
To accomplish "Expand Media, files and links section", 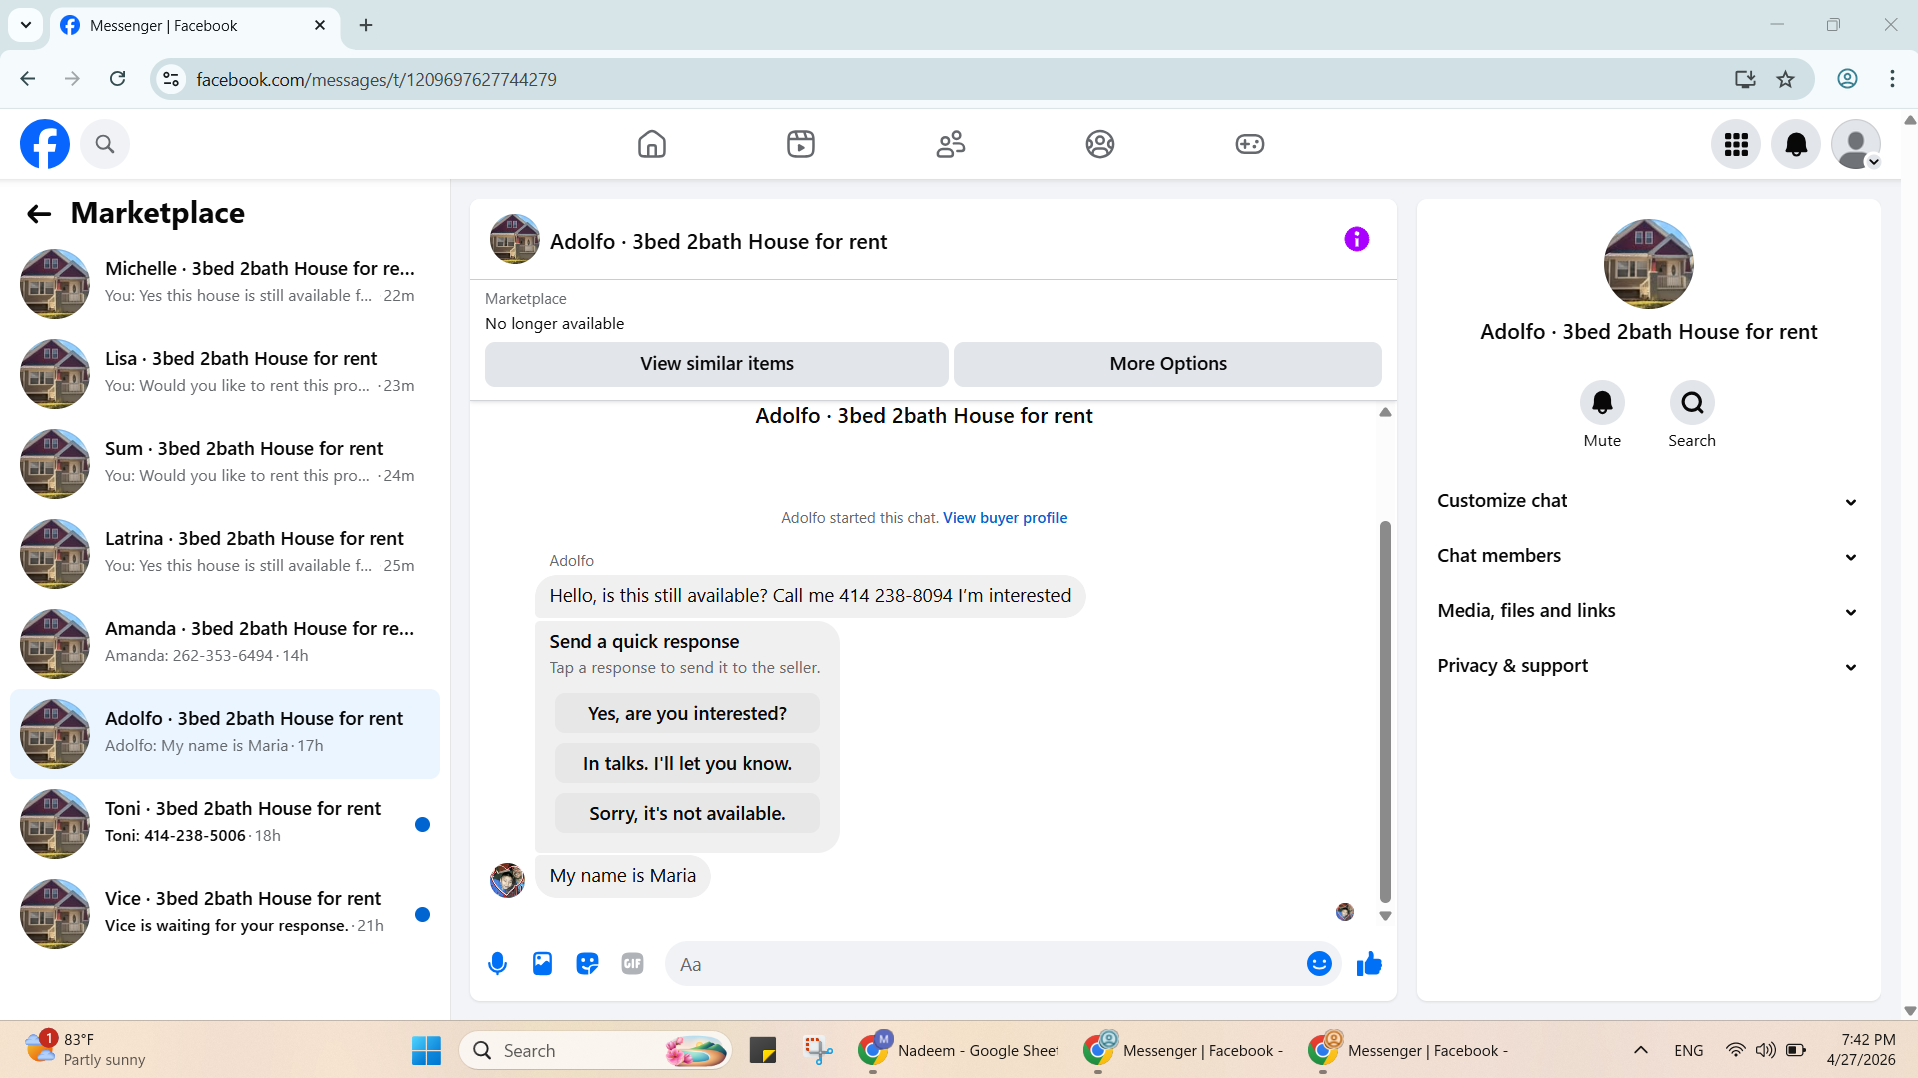I will [1648, 611].
